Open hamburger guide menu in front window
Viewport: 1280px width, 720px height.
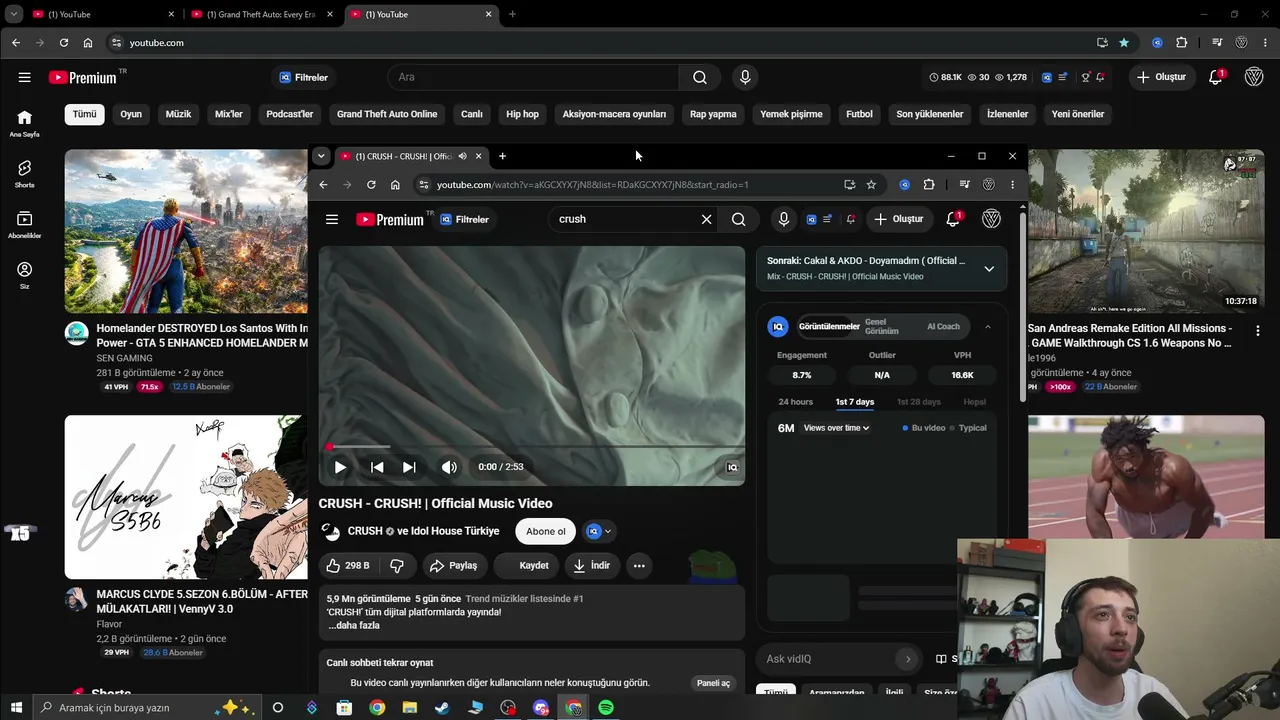(332, 219)
